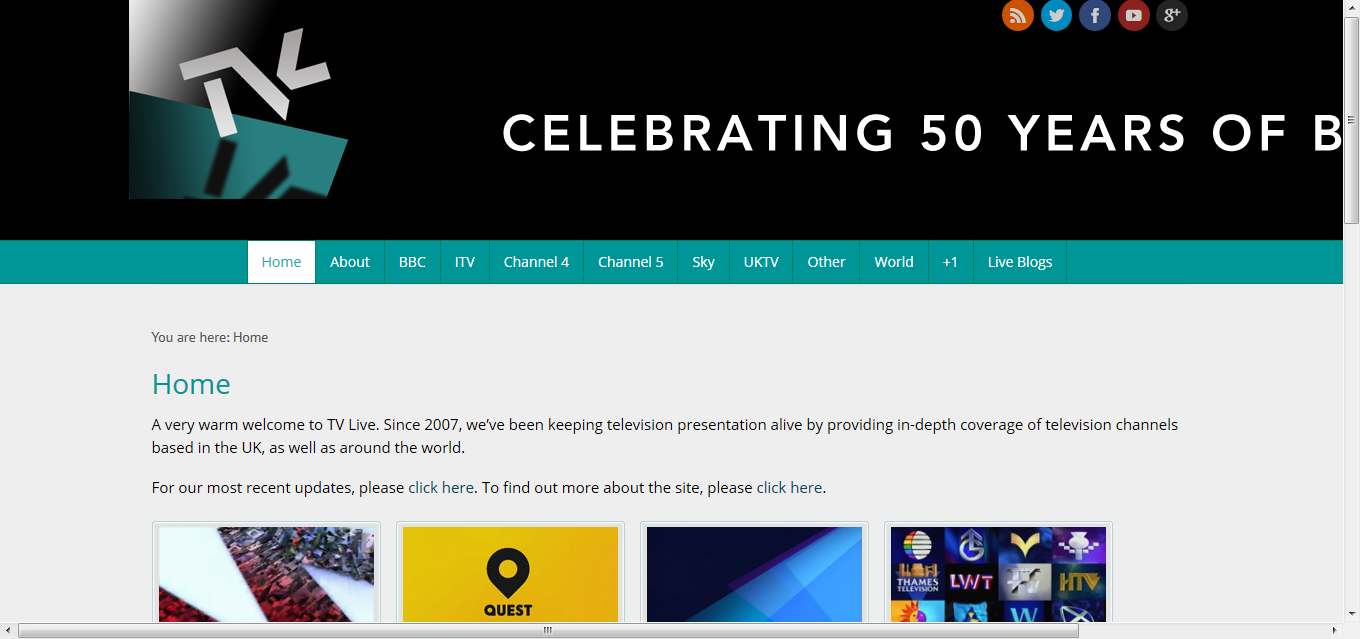
Task: Open the RSS feed icon
Action: 1018,15
